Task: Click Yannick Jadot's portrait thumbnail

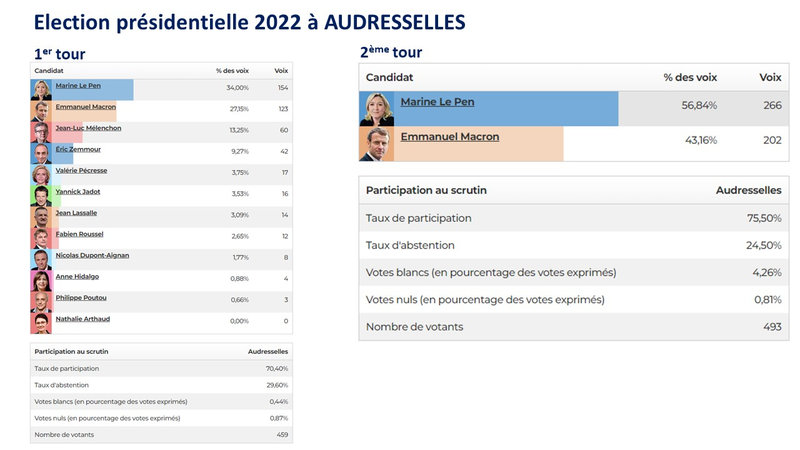Action: (x=41, y=196)
